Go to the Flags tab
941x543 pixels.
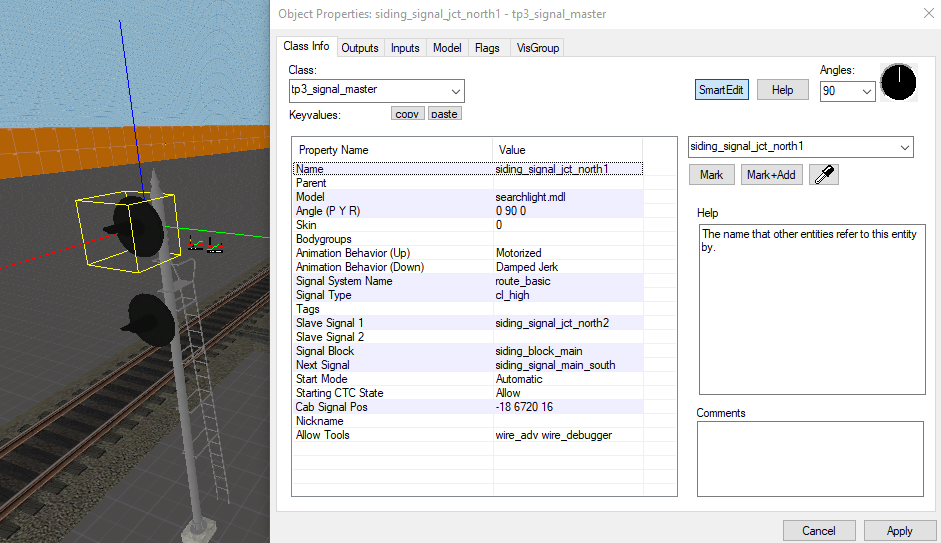pyautogui.click(x=487, y=48)
